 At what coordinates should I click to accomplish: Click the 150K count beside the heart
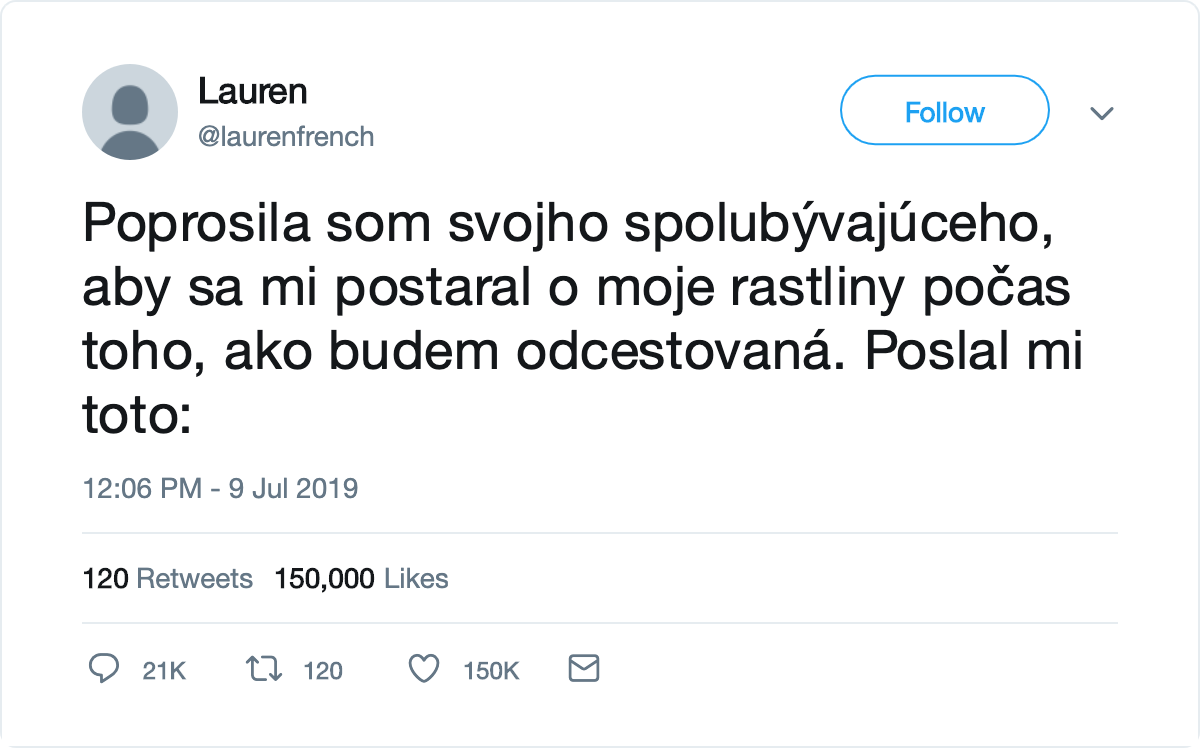(x=490, y=670)
